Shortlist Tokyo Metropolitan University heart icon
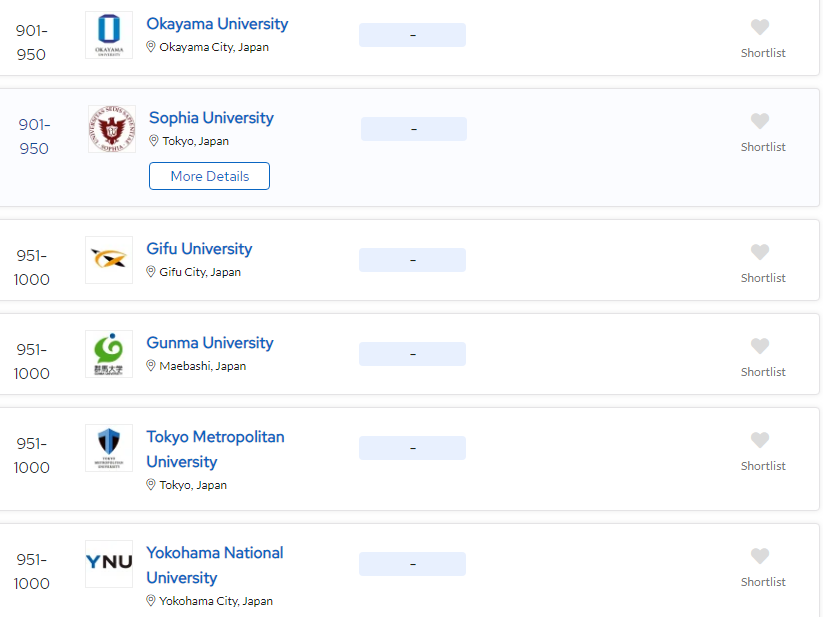 (759, 440)
